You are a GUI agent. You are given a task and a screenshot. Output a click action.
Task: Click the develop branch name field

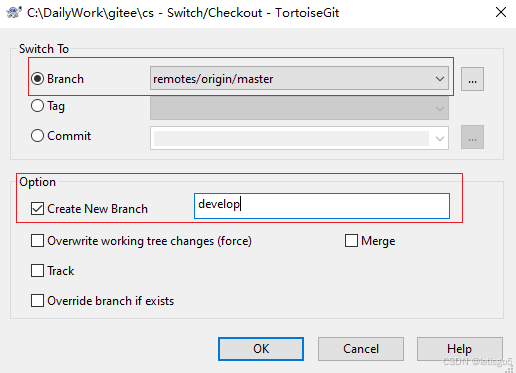click(x=322, y=206)
